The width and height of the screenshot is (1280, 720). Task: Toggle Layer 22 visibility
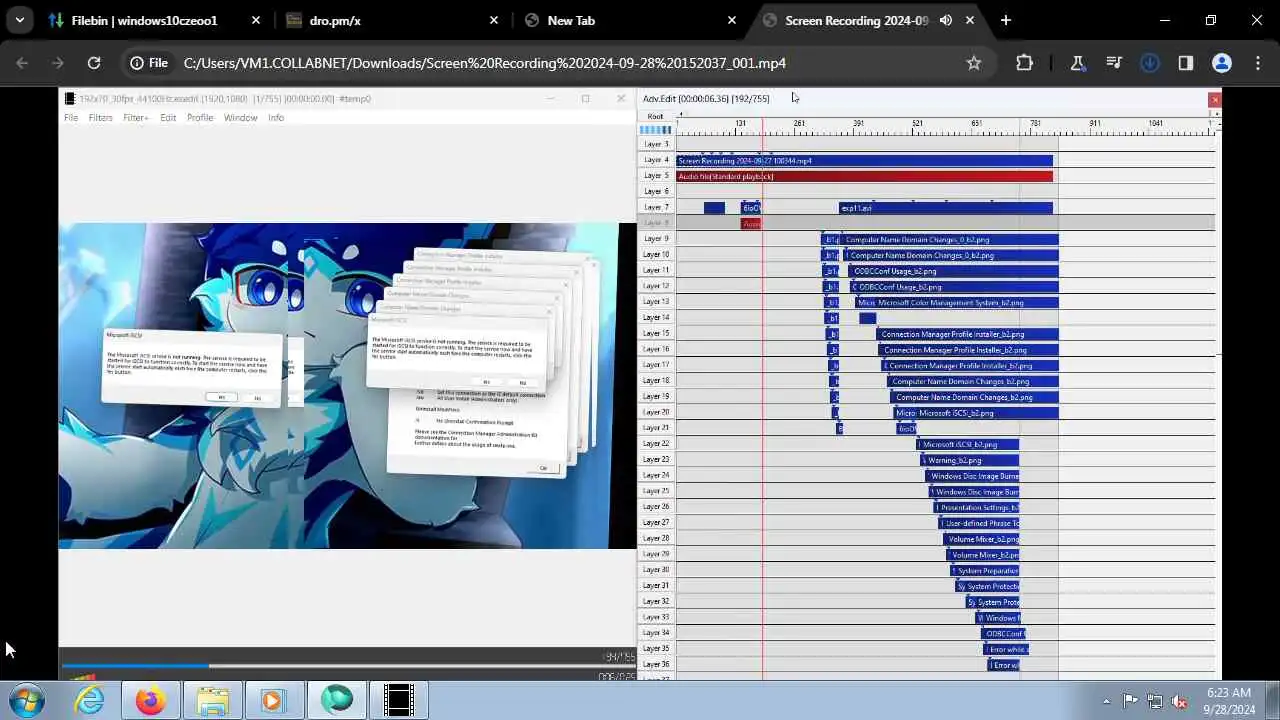tap(656, 444)
